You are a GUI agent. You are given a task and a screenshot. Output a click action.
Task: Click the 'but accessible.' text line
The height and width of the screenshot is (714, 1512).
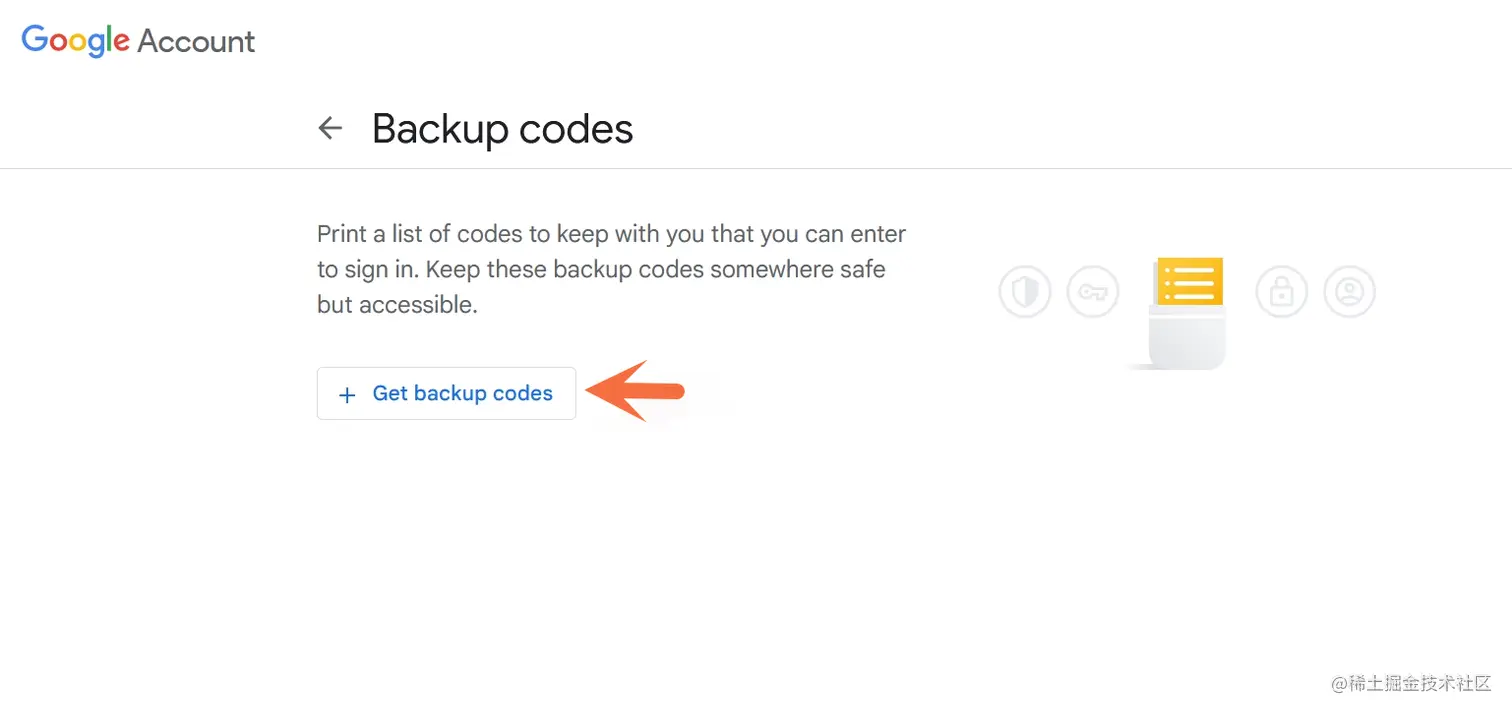397,304
